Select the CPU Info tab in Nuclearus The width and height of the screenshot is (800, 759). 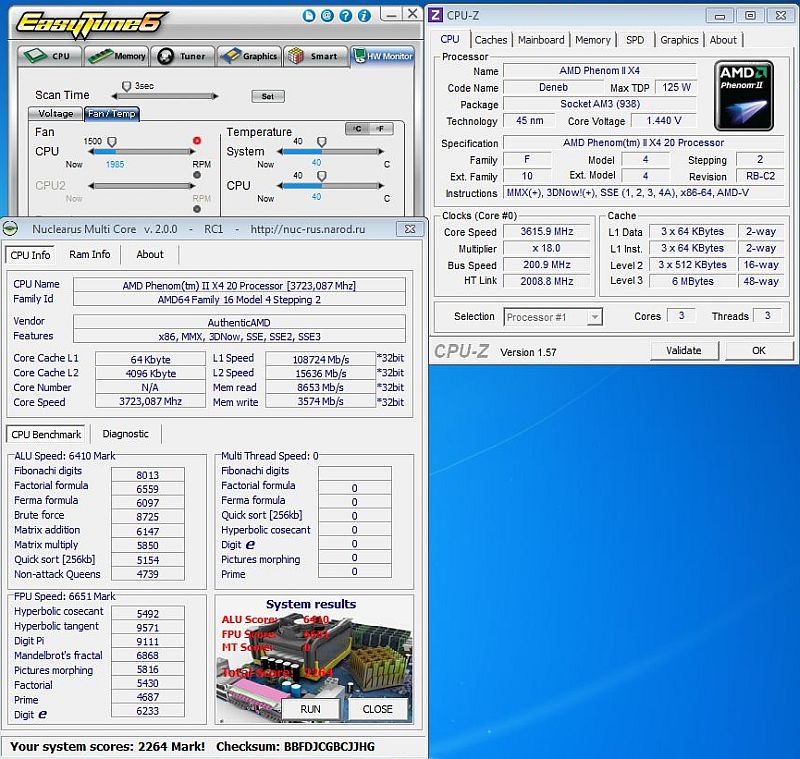pos(30,255)
